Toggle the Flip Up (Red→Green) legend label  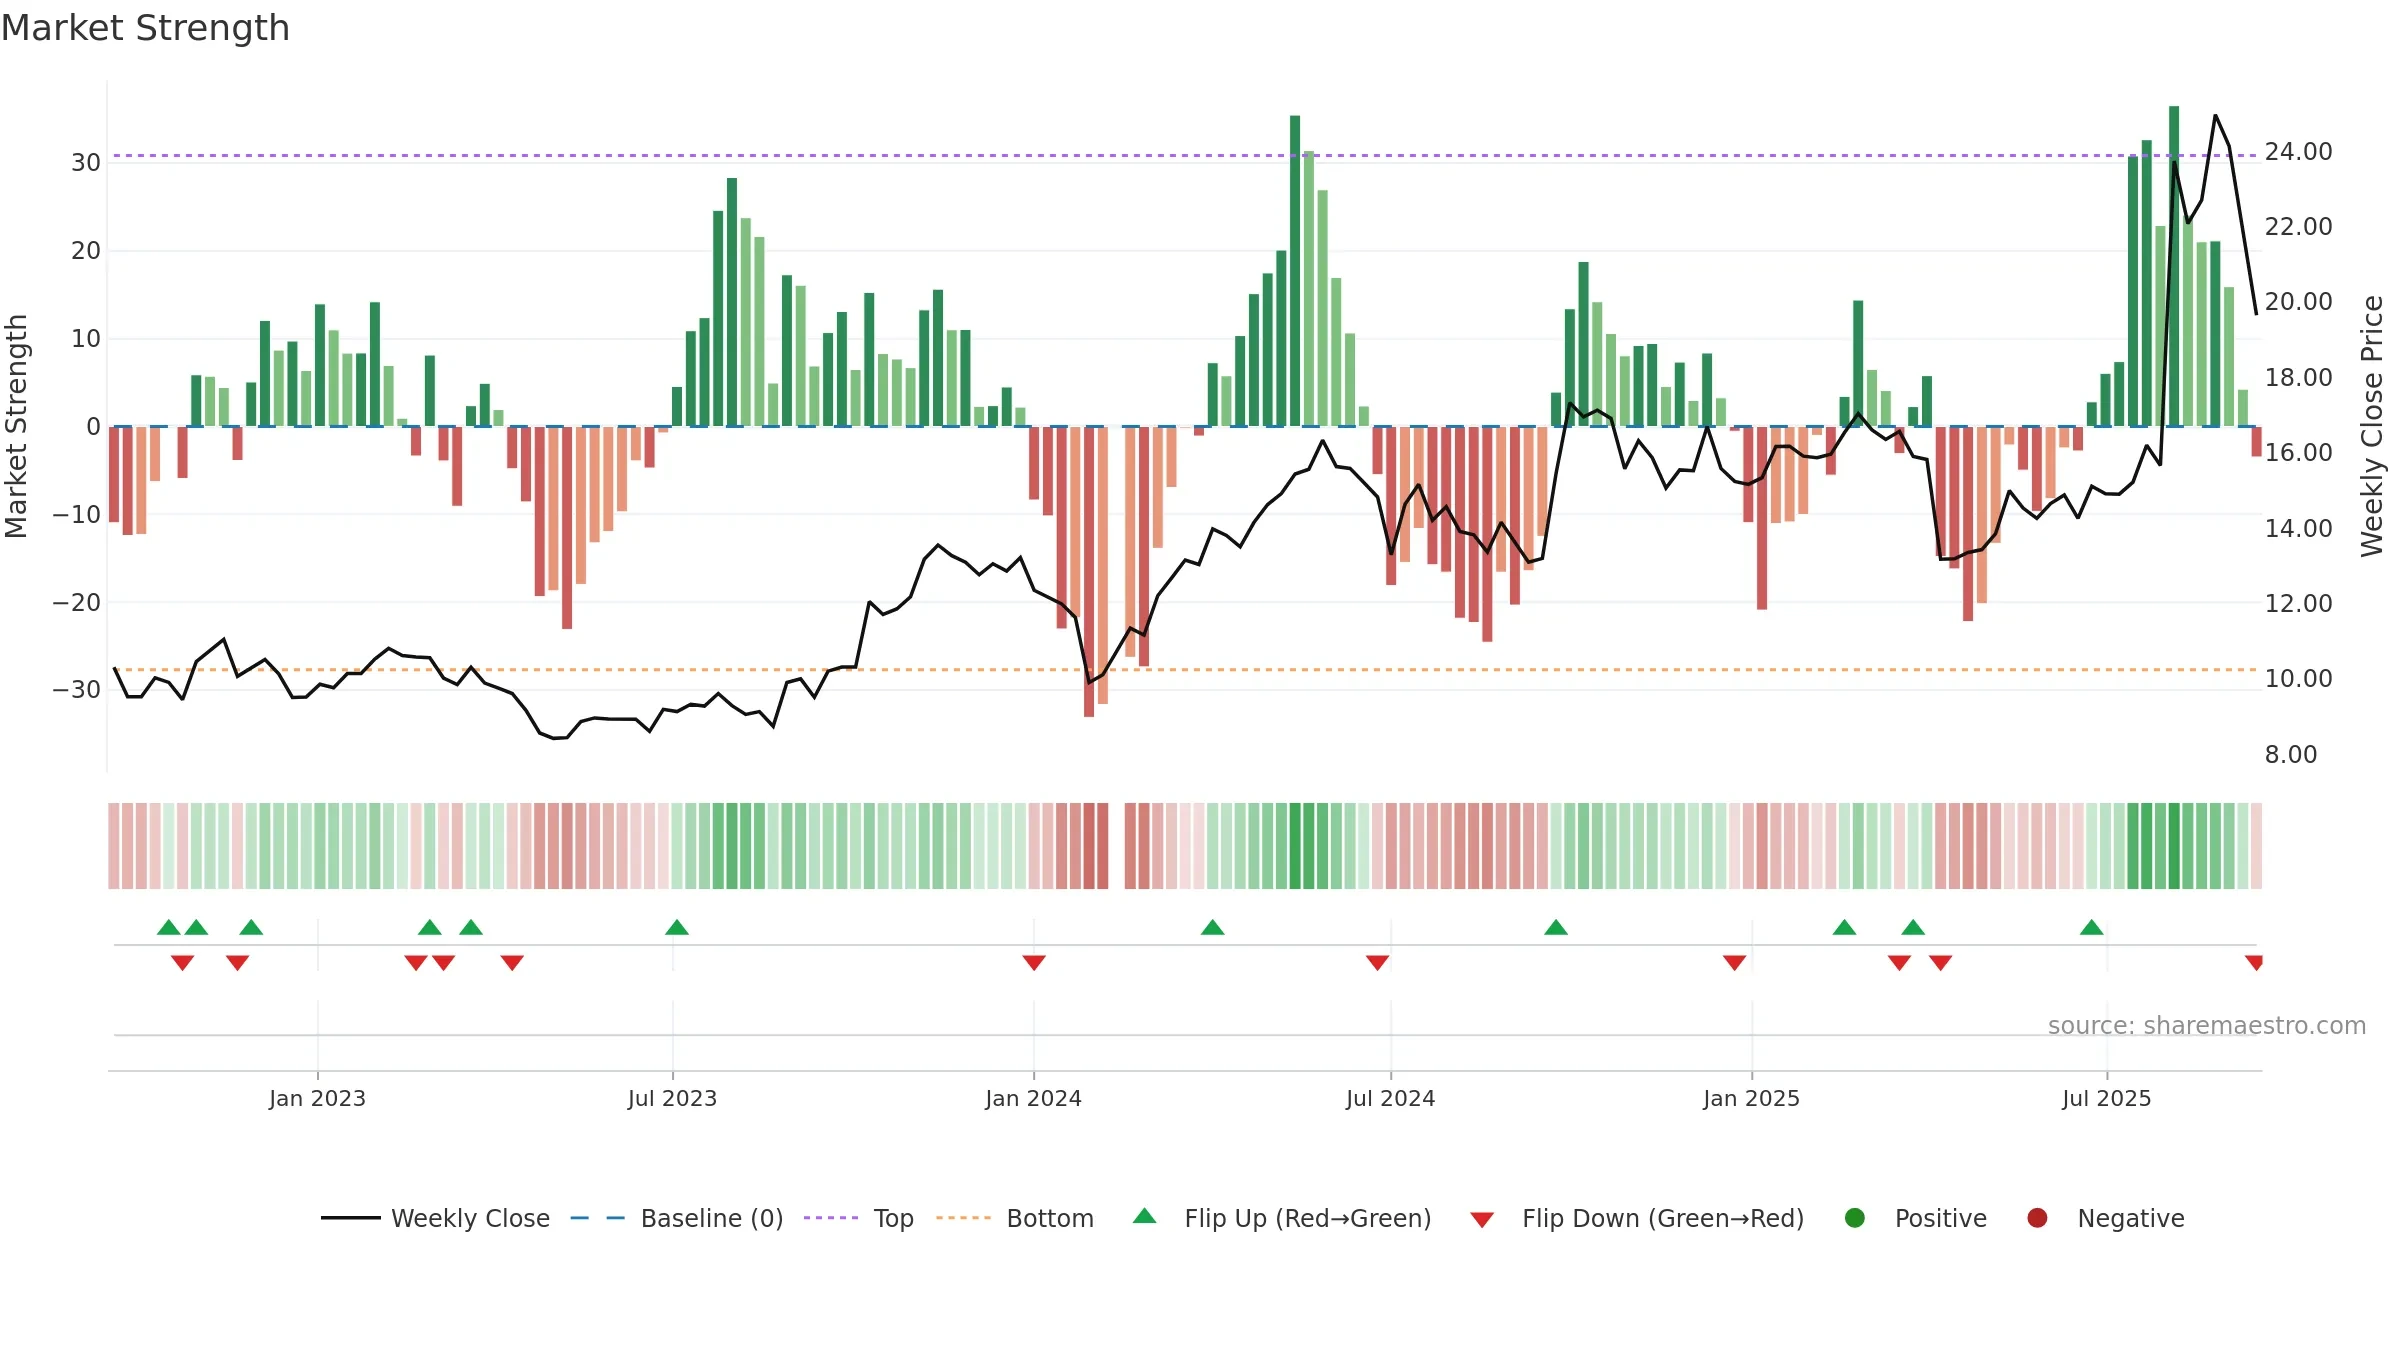click(x=1308, y=1218)
